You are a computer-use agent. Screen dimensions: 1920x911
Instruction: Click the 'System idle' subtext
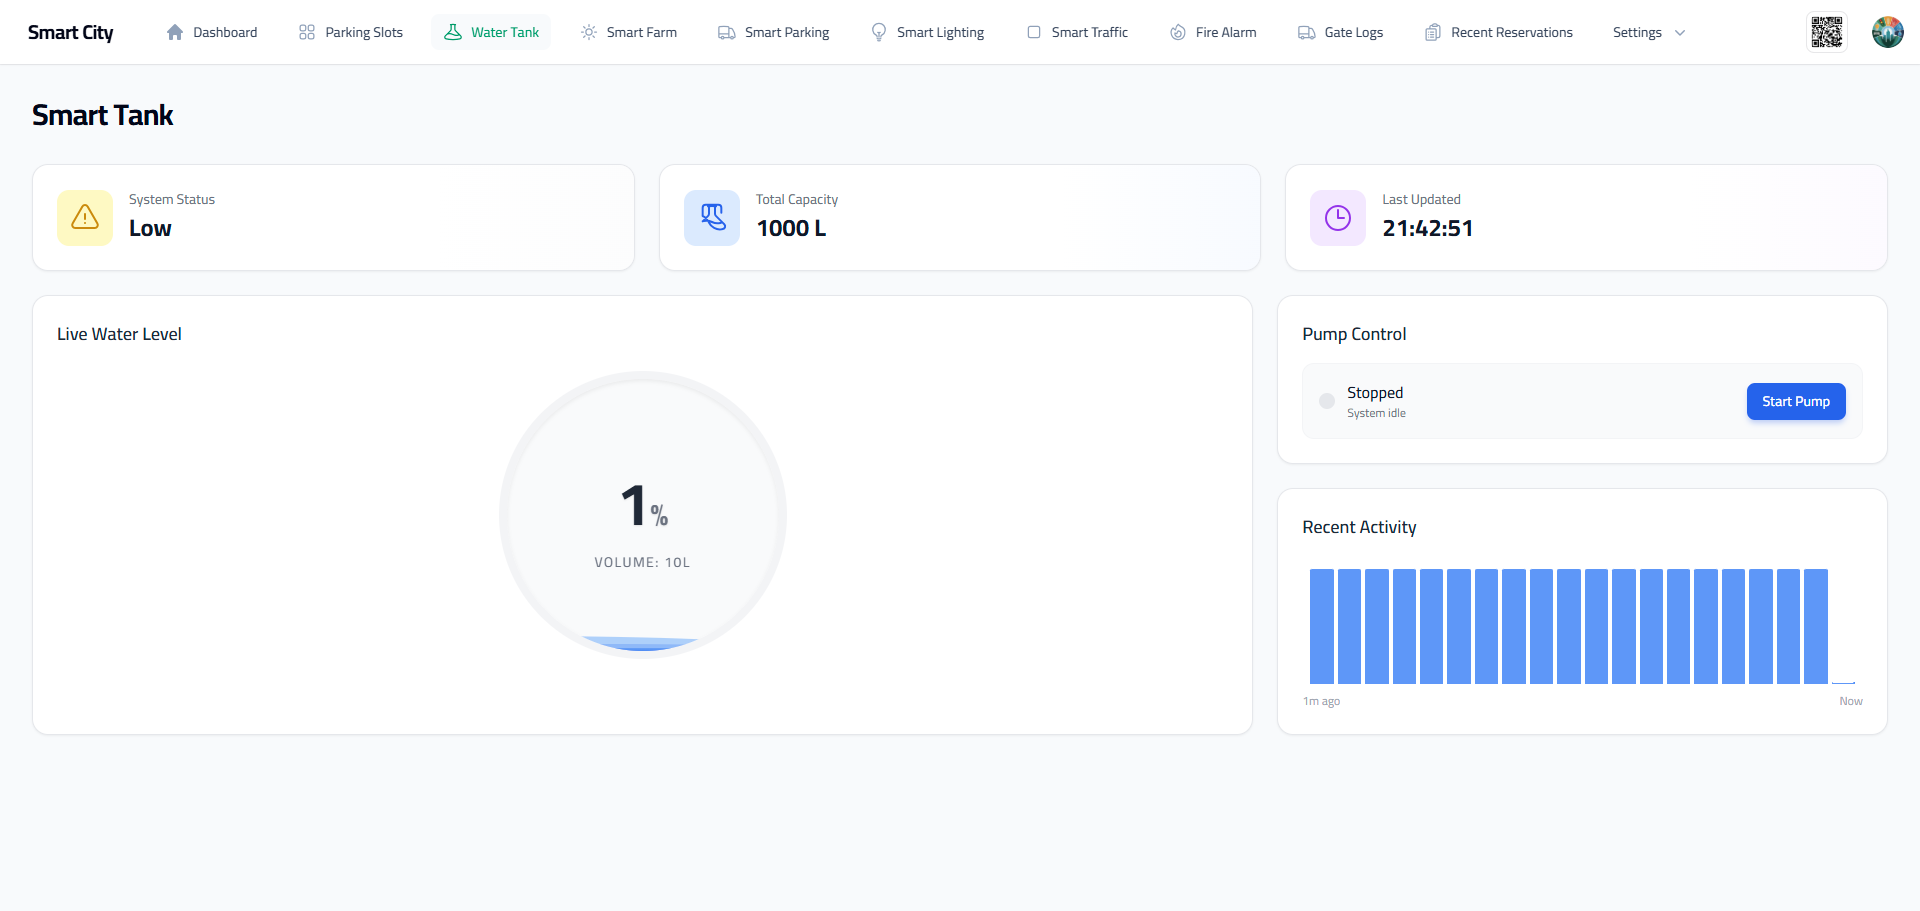tap(1376, 413)
